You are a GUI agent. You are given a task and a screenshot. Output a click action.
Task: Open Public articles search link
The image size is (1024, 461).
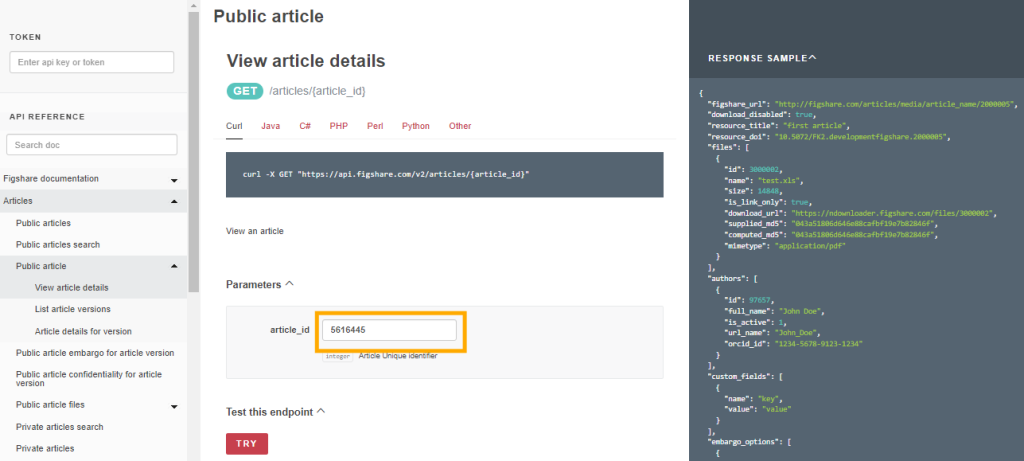tap(58, 244)
